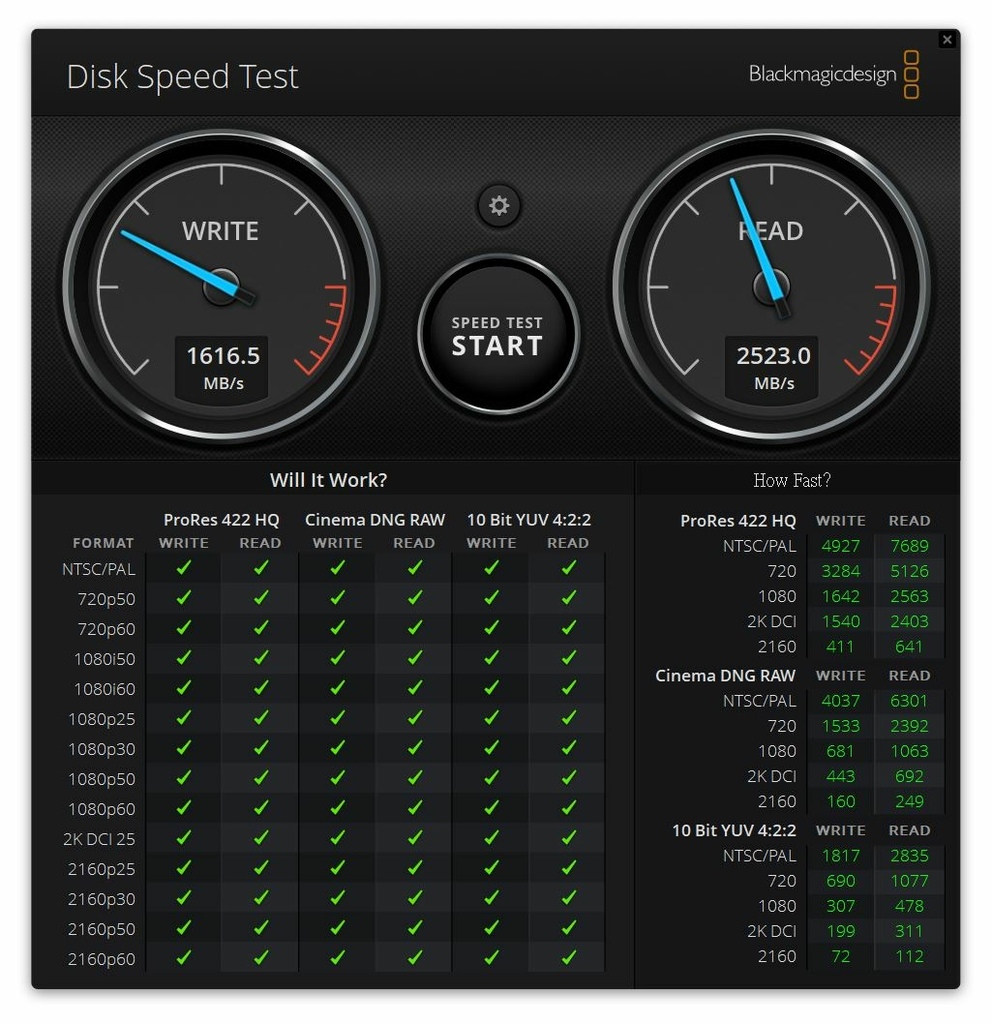Click the READ gauge needle hub
This screenshot has width=992, height=1024.
(771, 287)
